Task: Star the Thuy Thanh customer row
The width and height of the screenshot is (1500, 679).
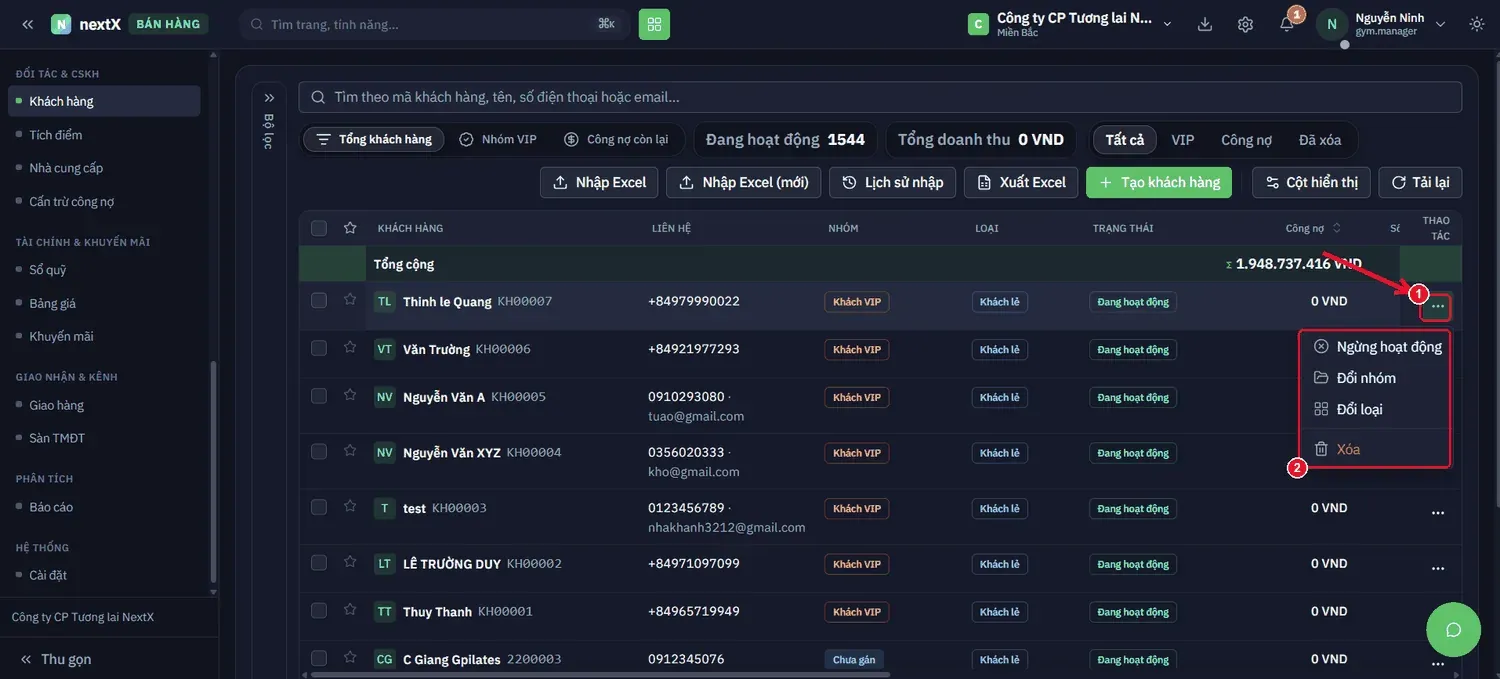Action: 350,610
